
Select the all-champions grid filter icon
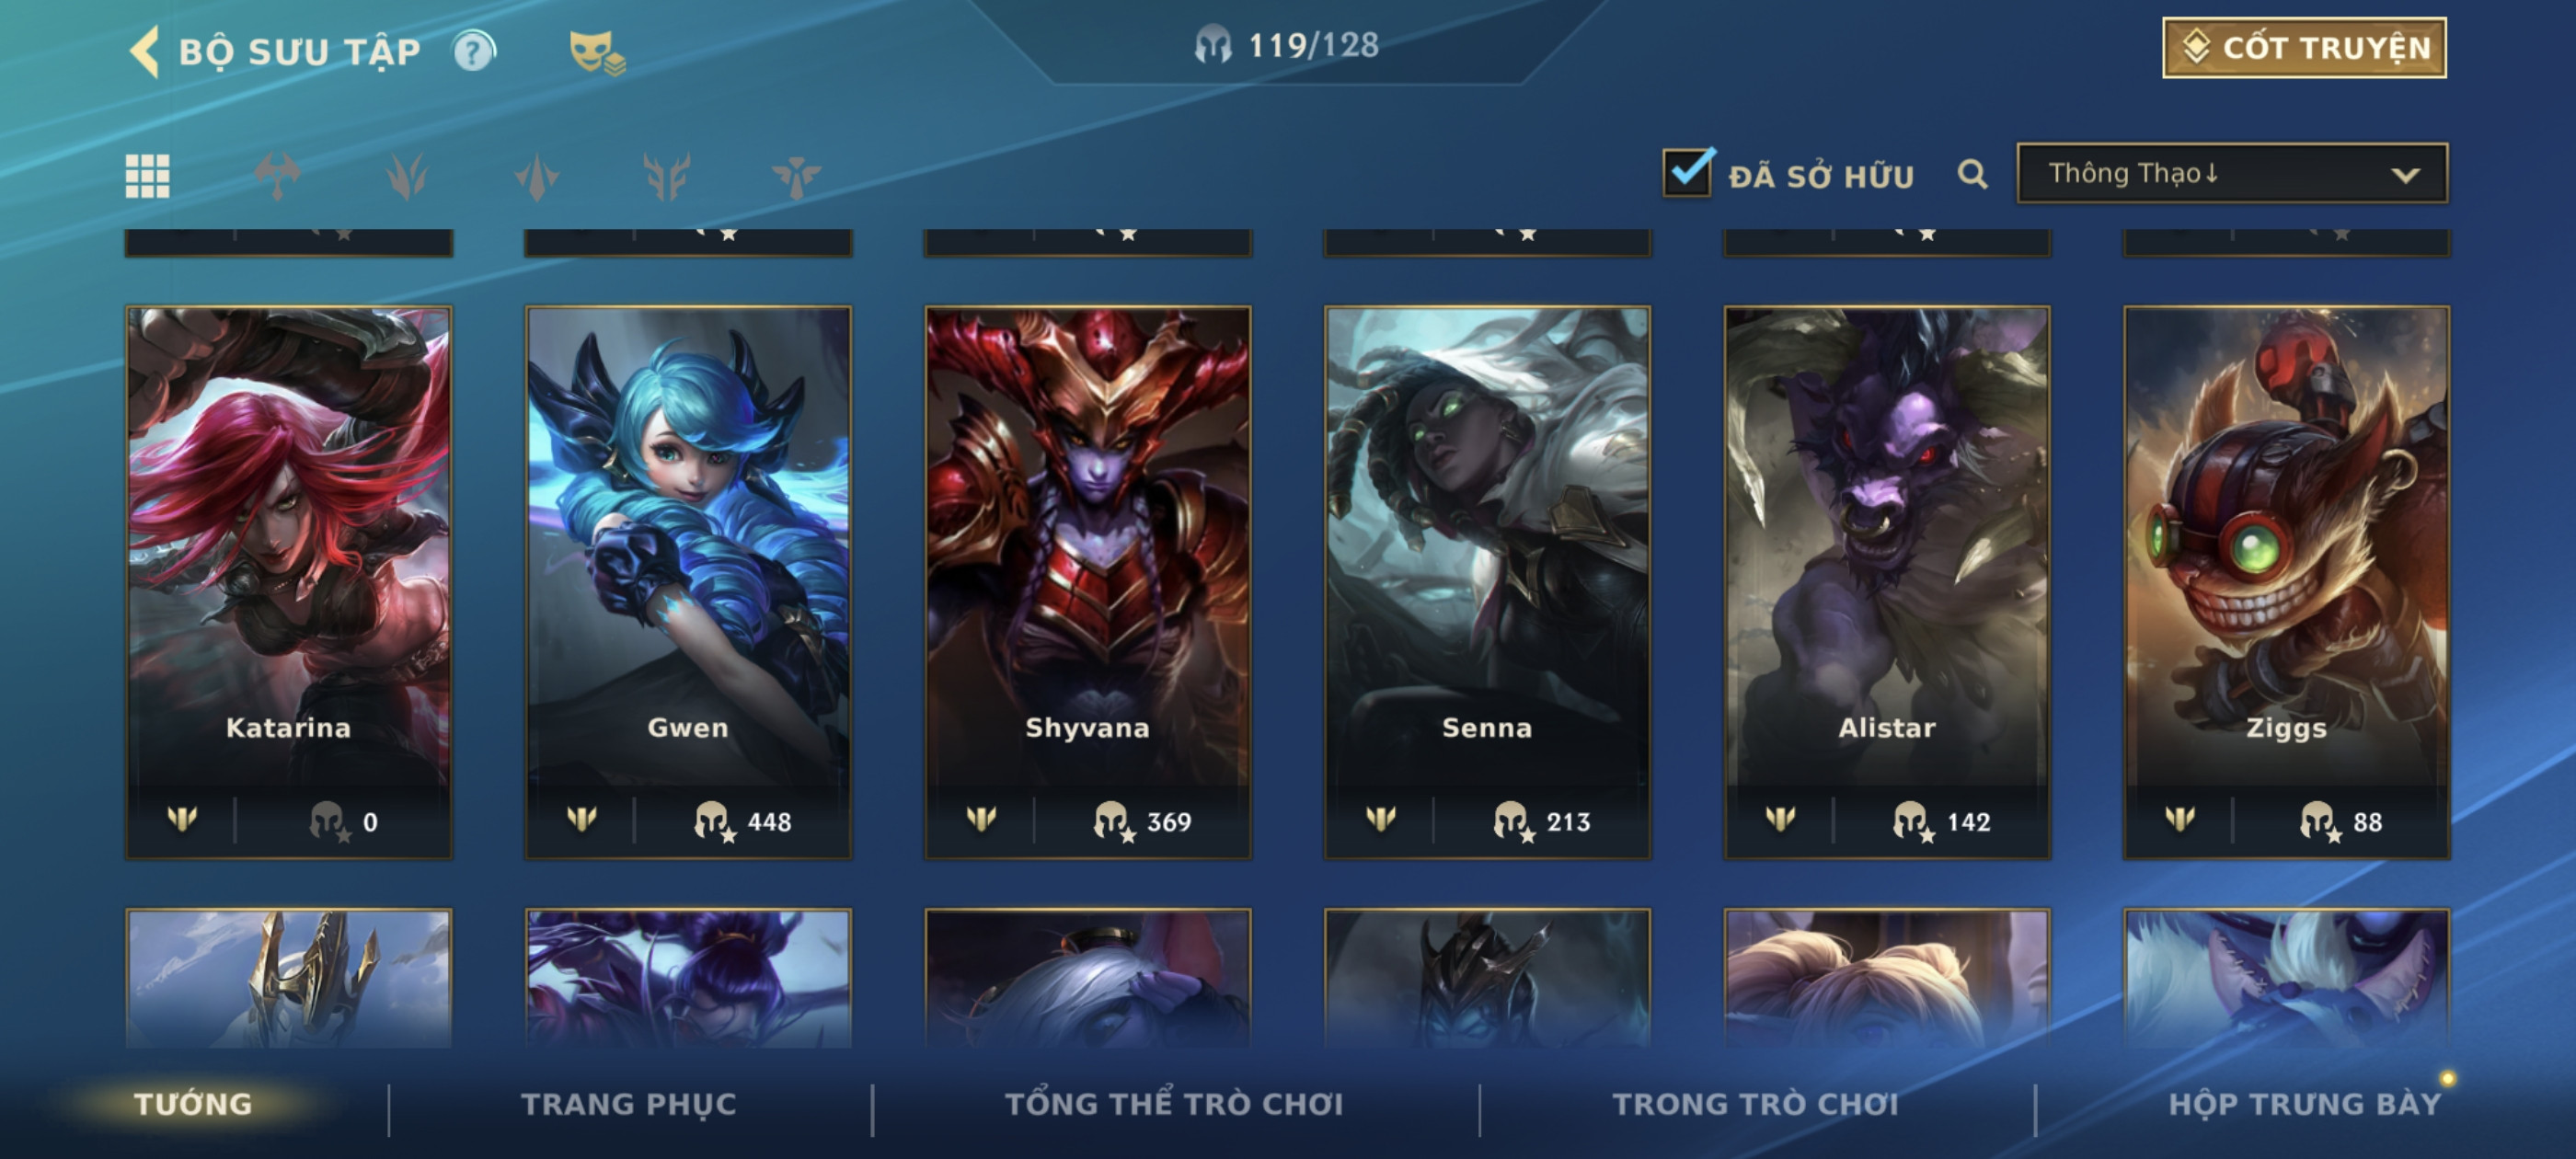pos(147,176)
